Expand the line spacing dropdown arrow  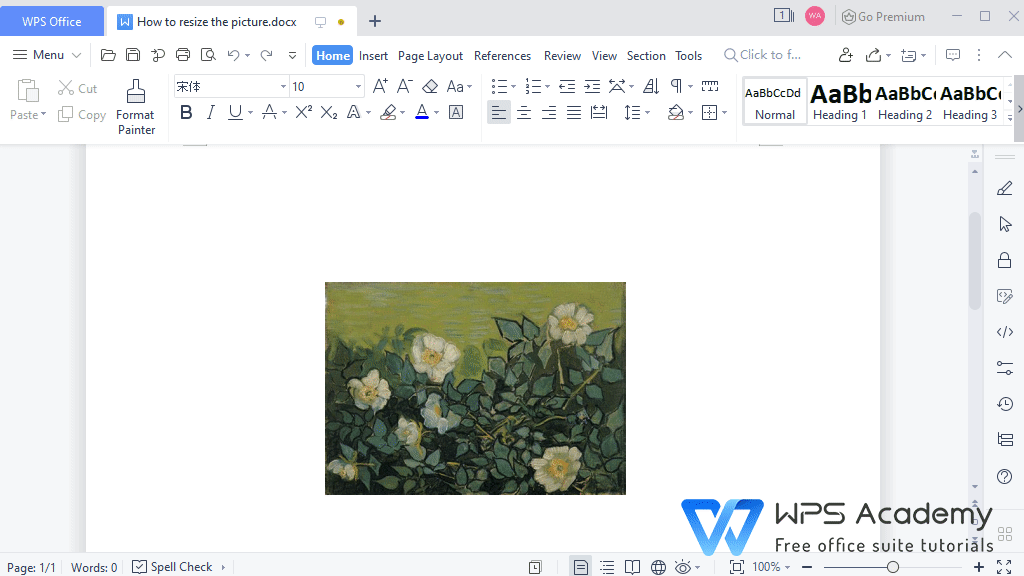[647, 113]
